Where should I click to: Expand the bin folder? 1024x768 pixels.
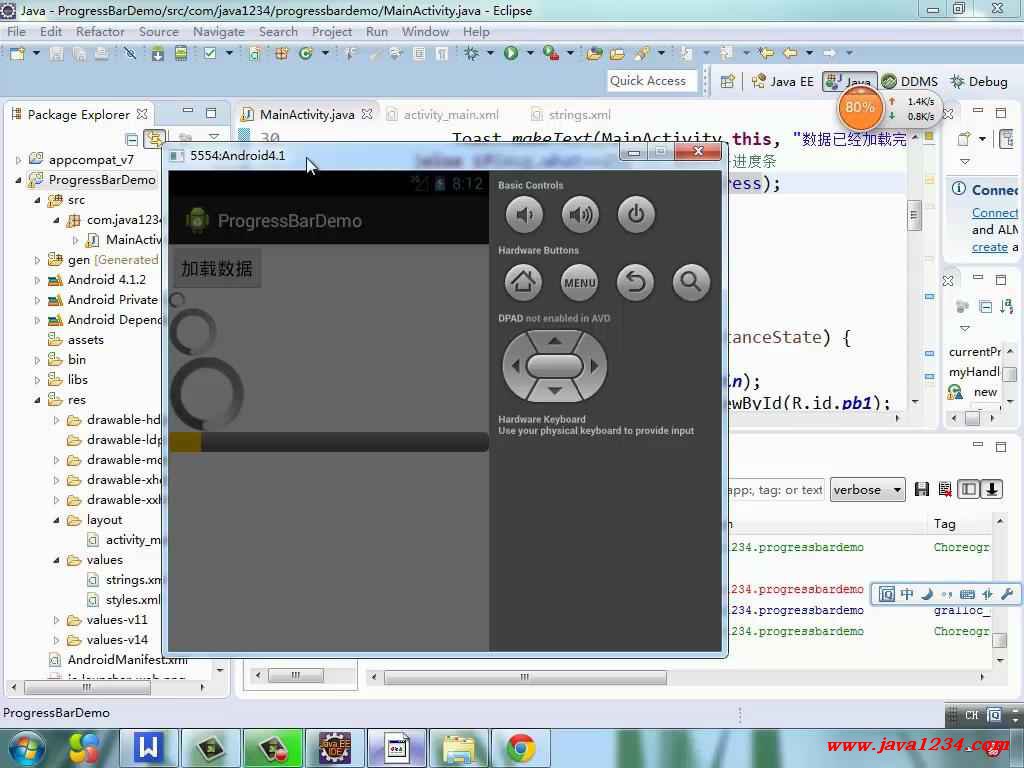click(37, 360)
